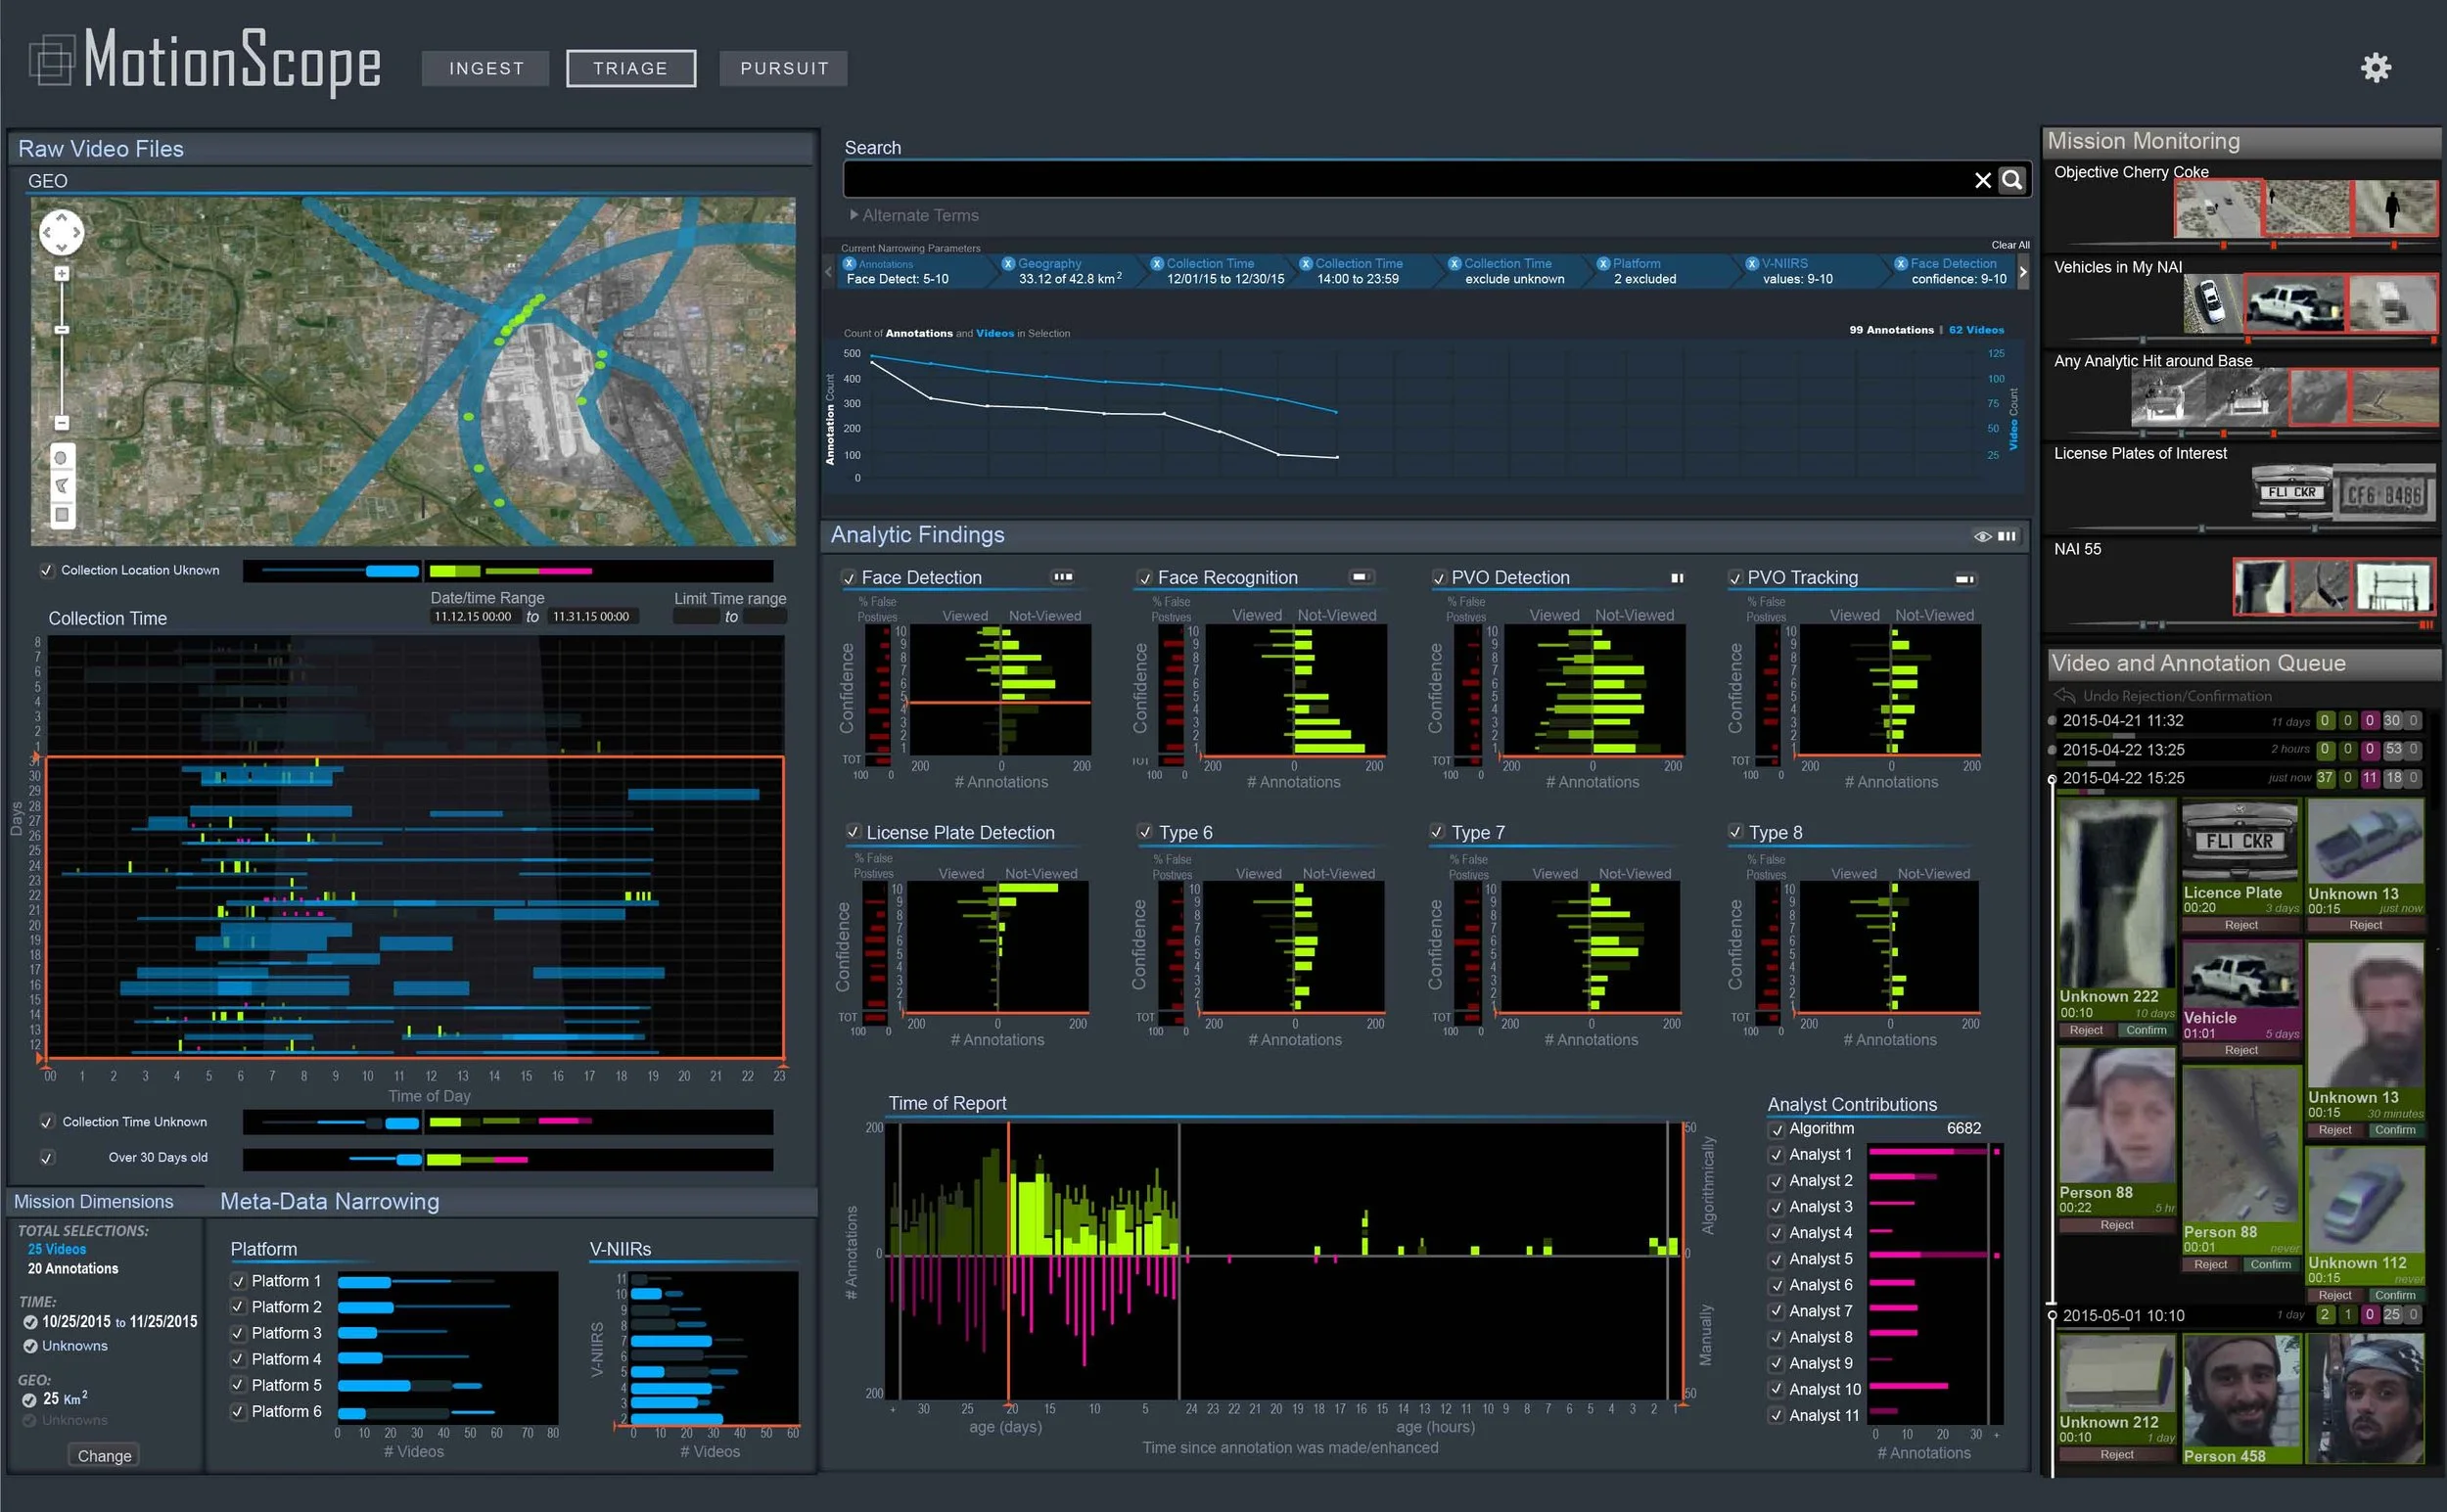
Task: Click the map pan navigation control
Action: (61, 232)
